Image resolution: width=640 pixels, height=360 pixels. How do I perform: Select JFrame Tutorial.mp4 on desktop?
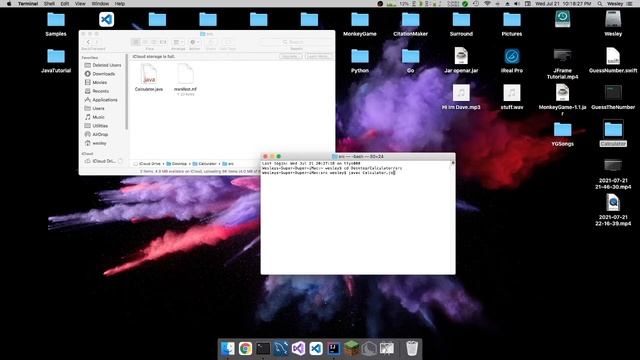(x=562, y=64)
